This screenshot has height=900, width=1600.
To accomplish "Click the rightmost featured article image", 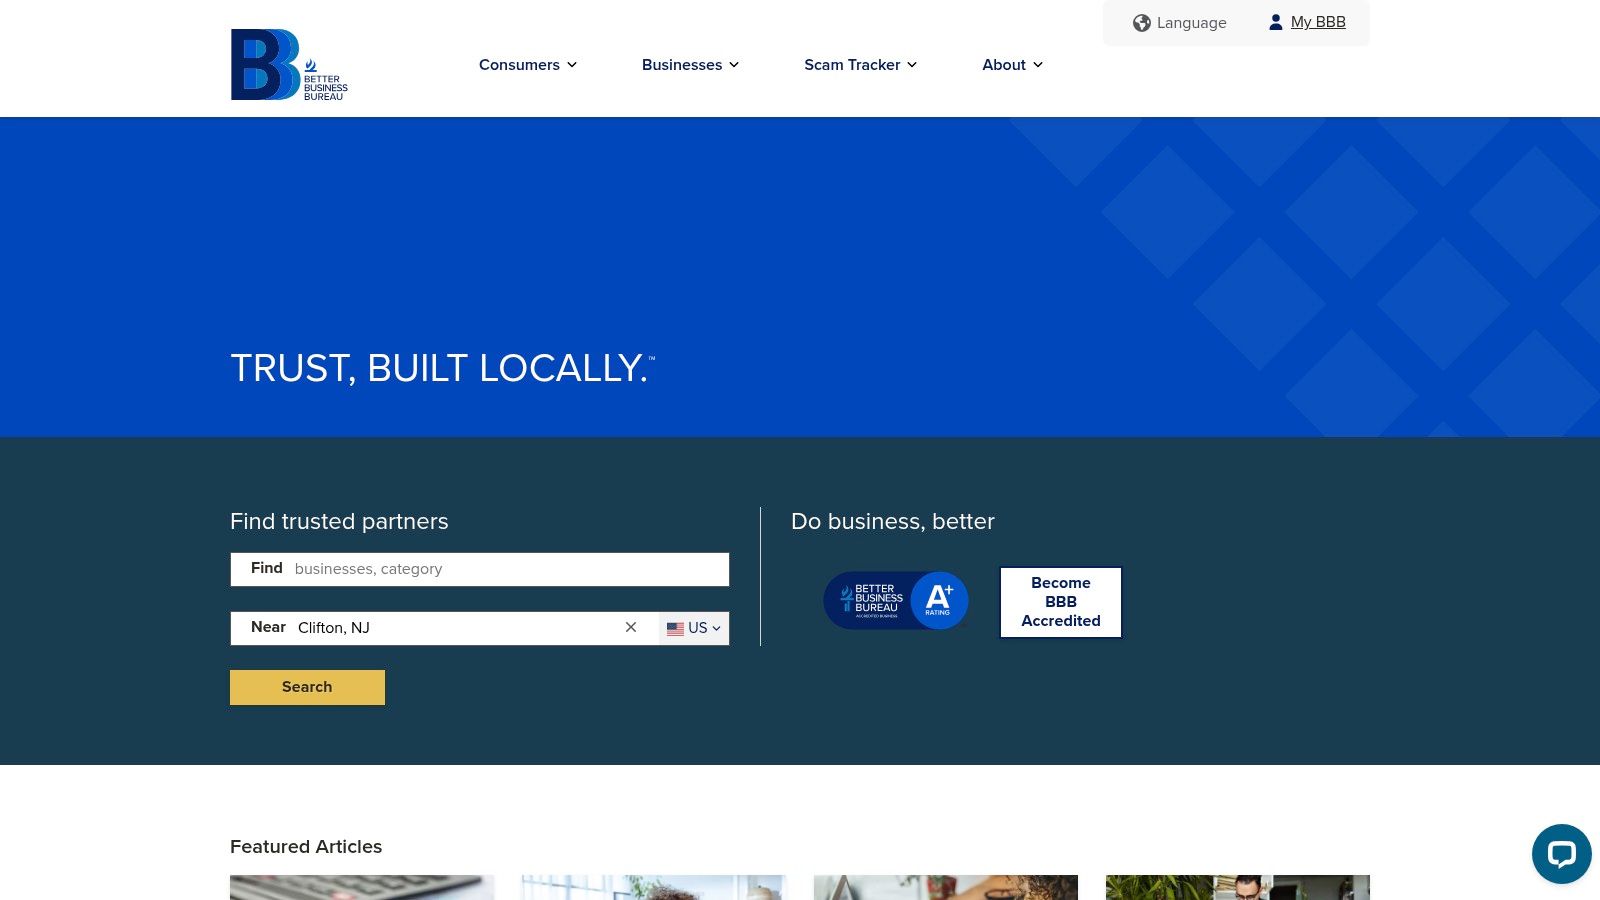I will [1238, 888].
